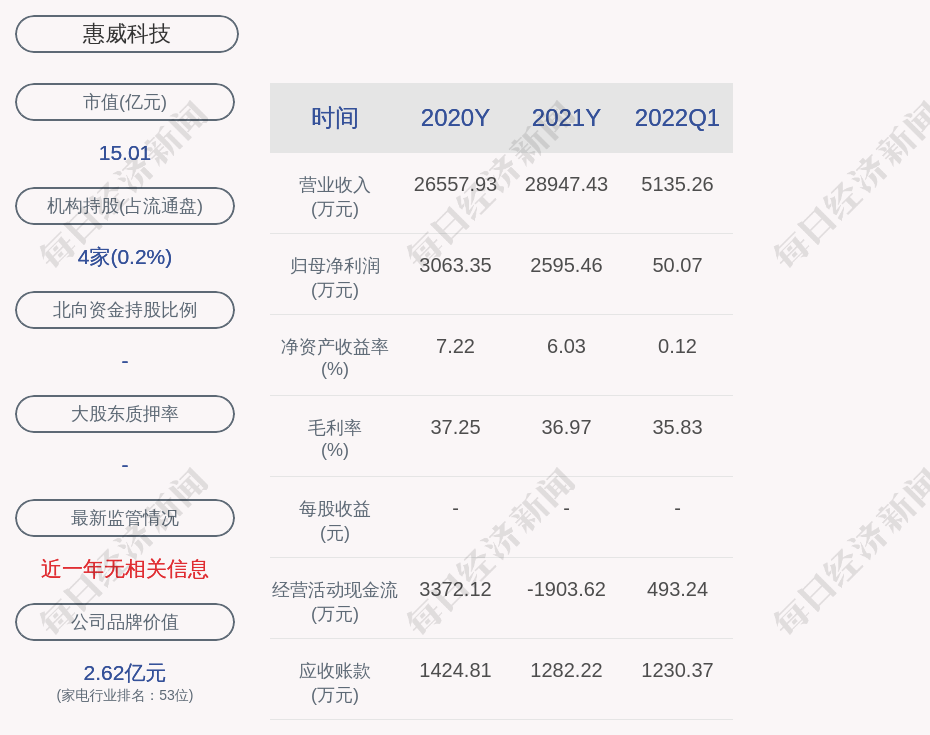This screenshot has height=735, width=930.
Task: Select the 2022Q1 column header
Action: click(x=677, y=118)
